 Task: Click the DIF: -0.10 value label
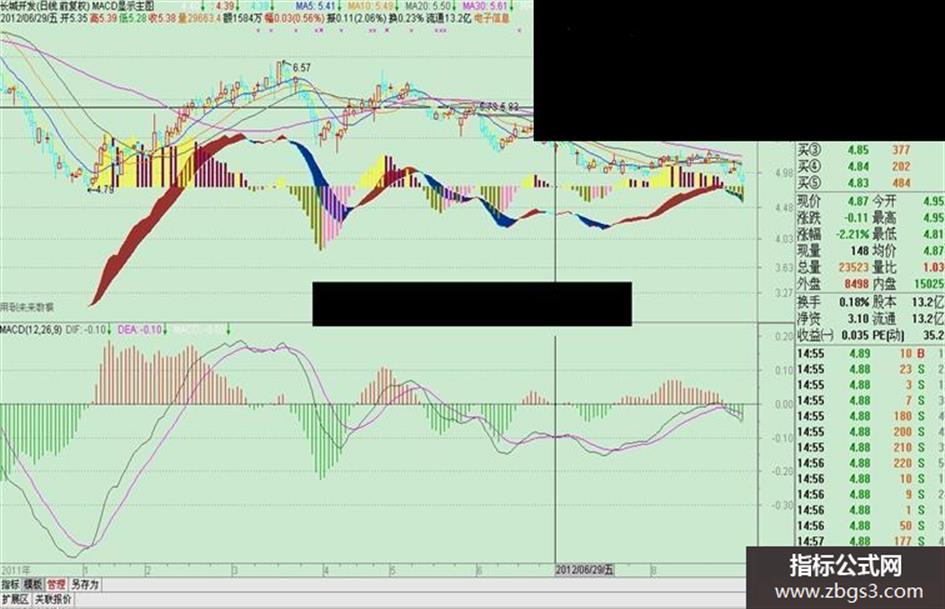pos(86,330)
